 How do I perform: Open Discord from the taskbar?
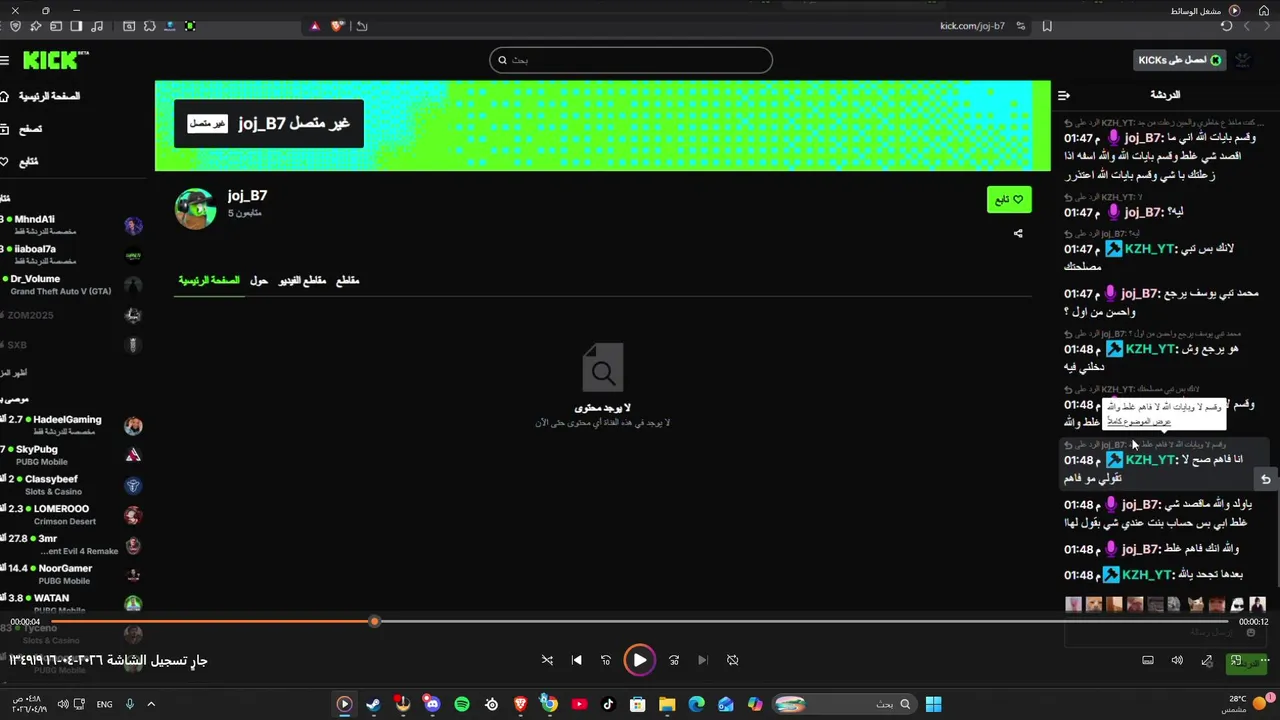pos(432,704)
